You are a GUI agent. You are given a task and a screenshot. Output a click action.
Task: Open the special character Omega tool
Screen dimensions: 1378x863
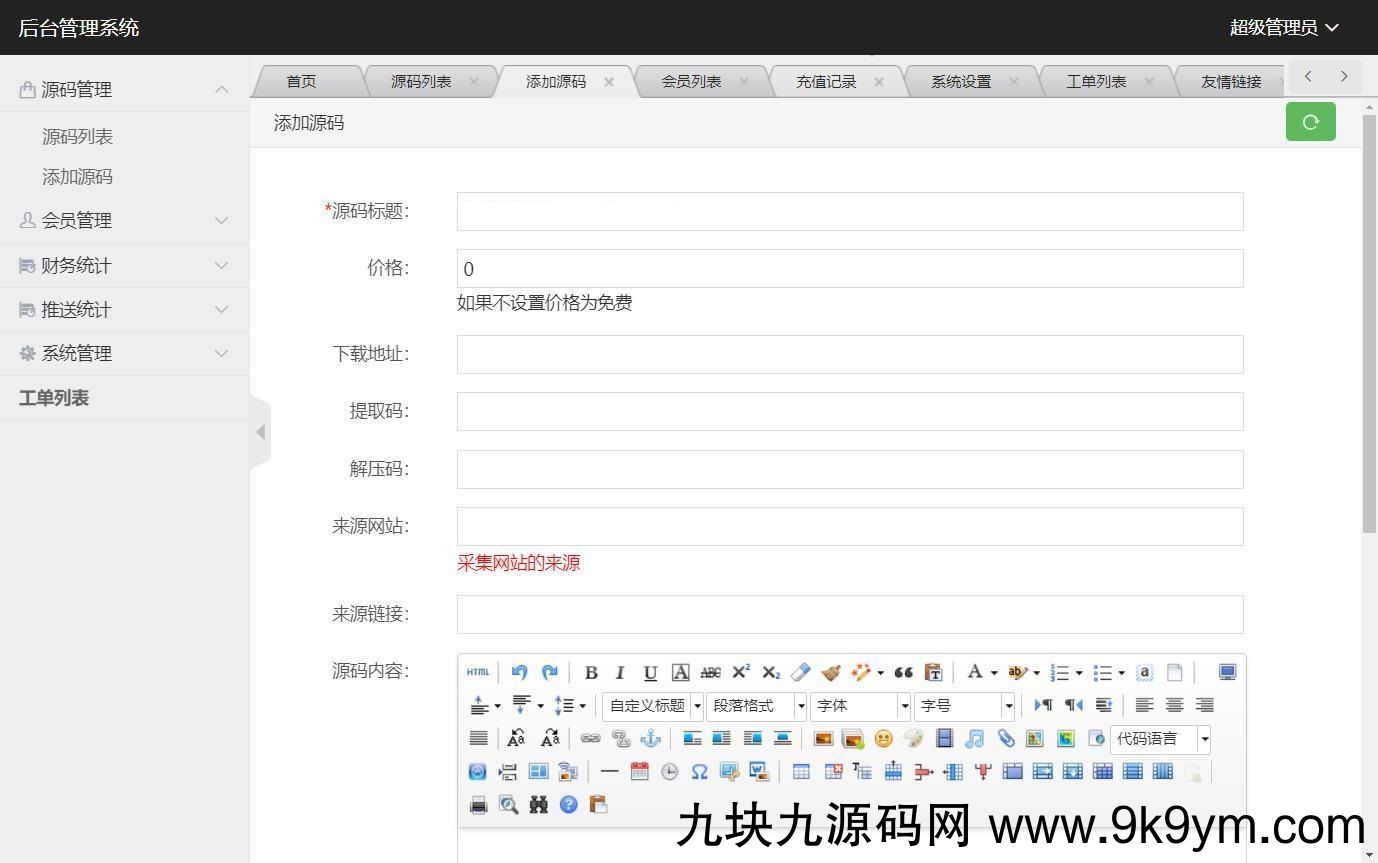[698, 770]
